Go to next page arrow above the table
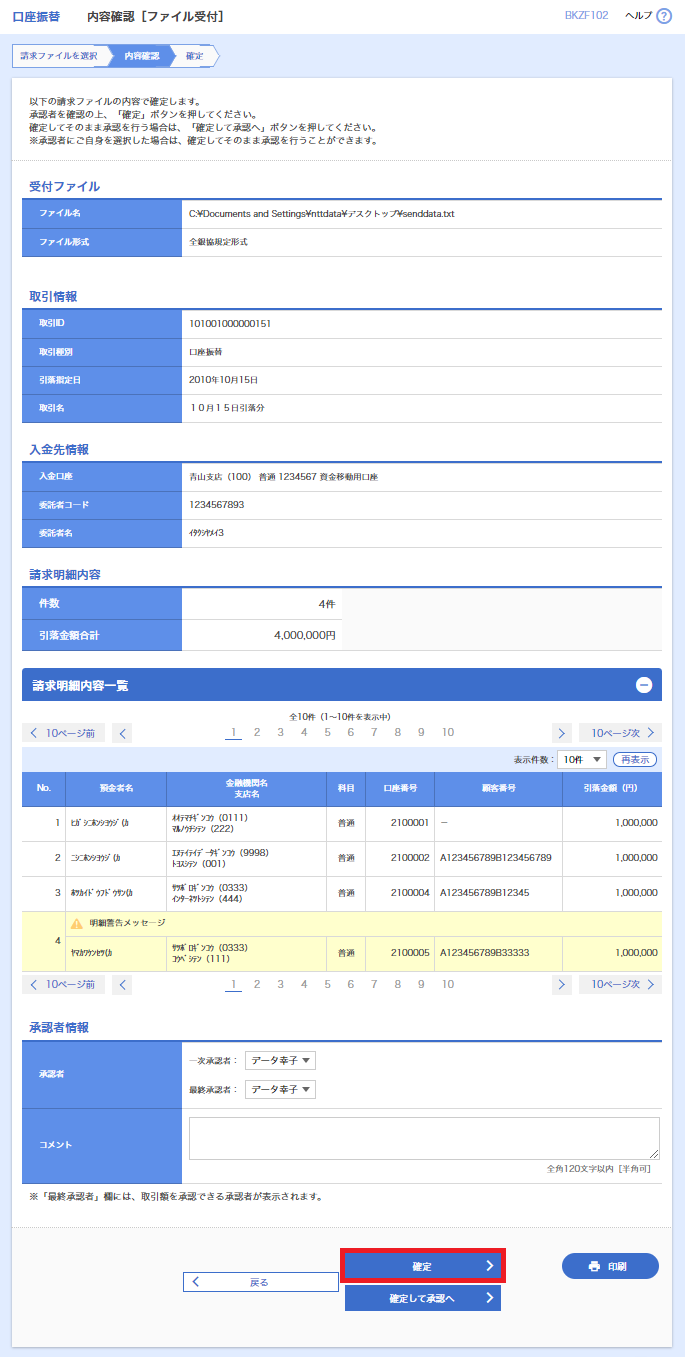The image size is (685, 1357). point(563,733)
